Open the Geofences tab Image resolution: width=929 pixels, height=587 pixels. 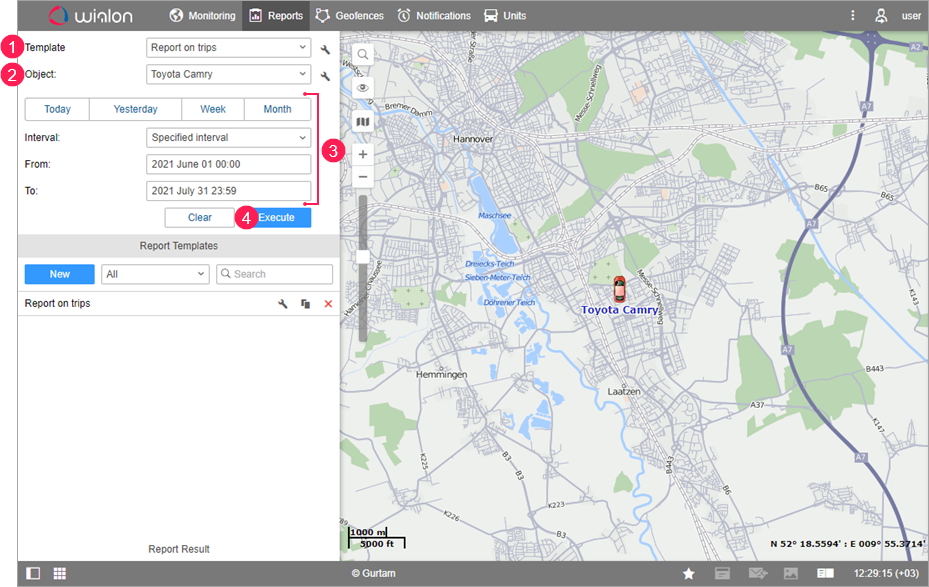(x=349, y=16)
